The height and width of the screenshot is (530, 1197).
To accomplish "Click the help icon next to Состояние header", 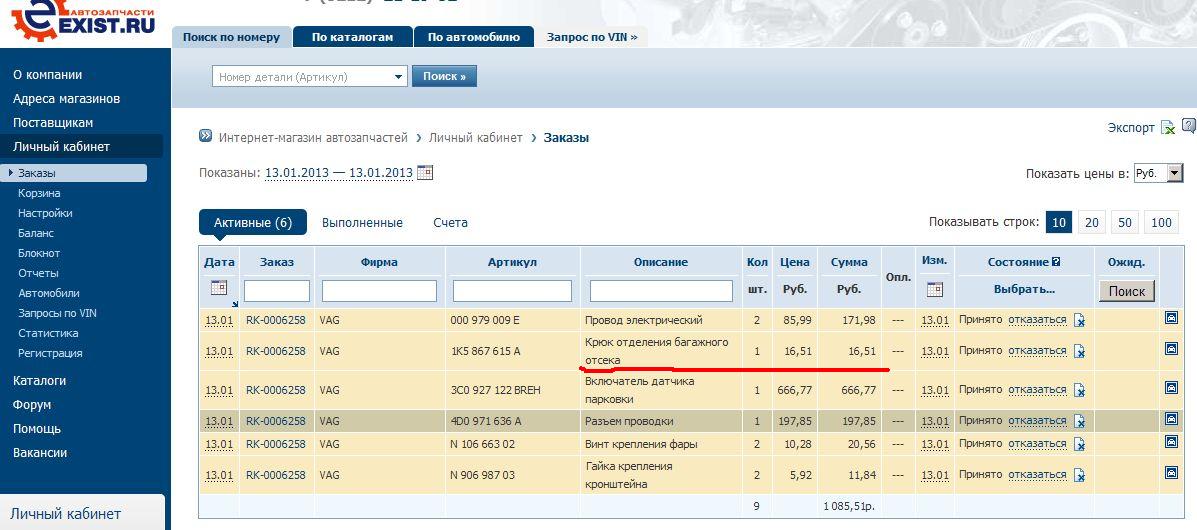I will point(1056,262).
